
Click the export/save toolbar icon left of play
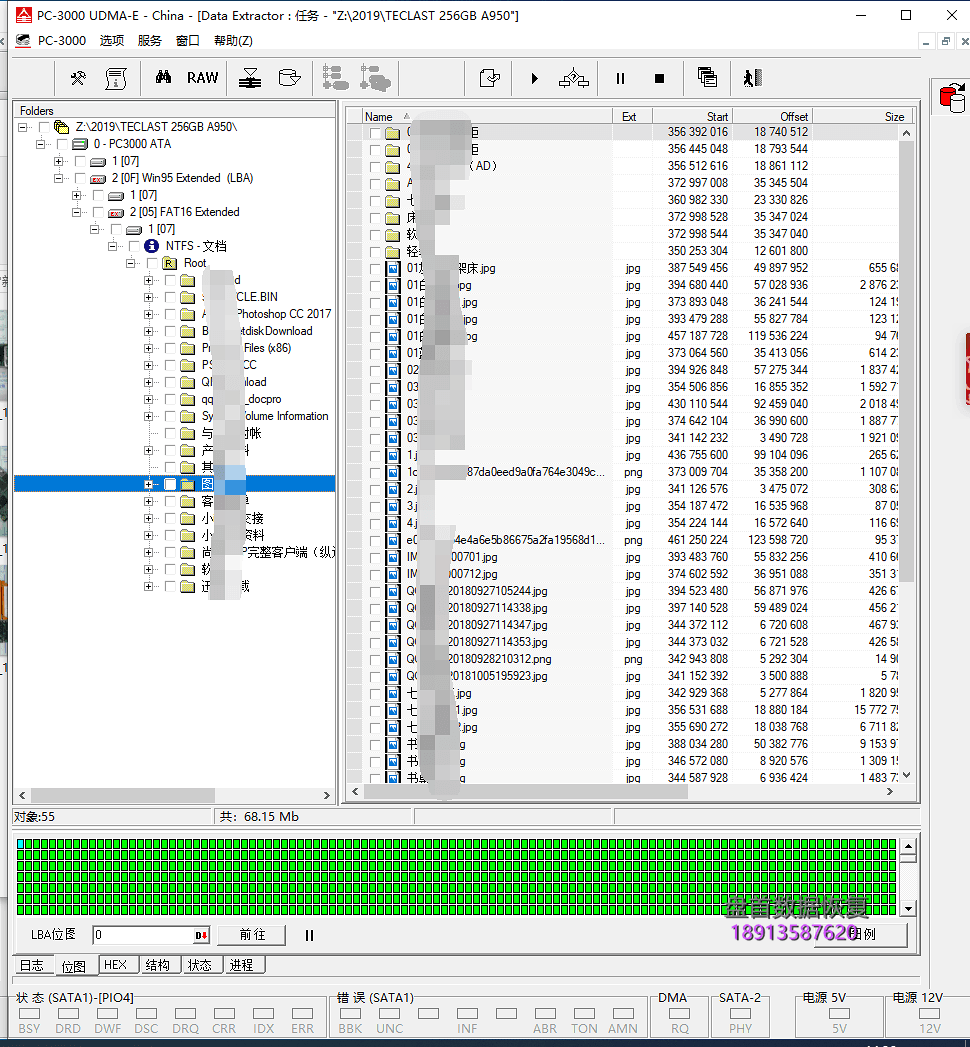pos(490,78)
